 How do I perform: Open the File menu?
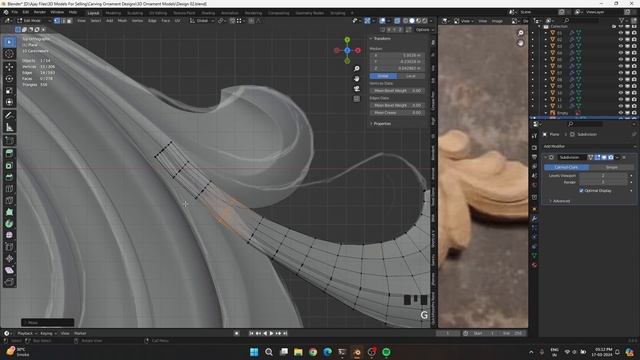[15, 12]
